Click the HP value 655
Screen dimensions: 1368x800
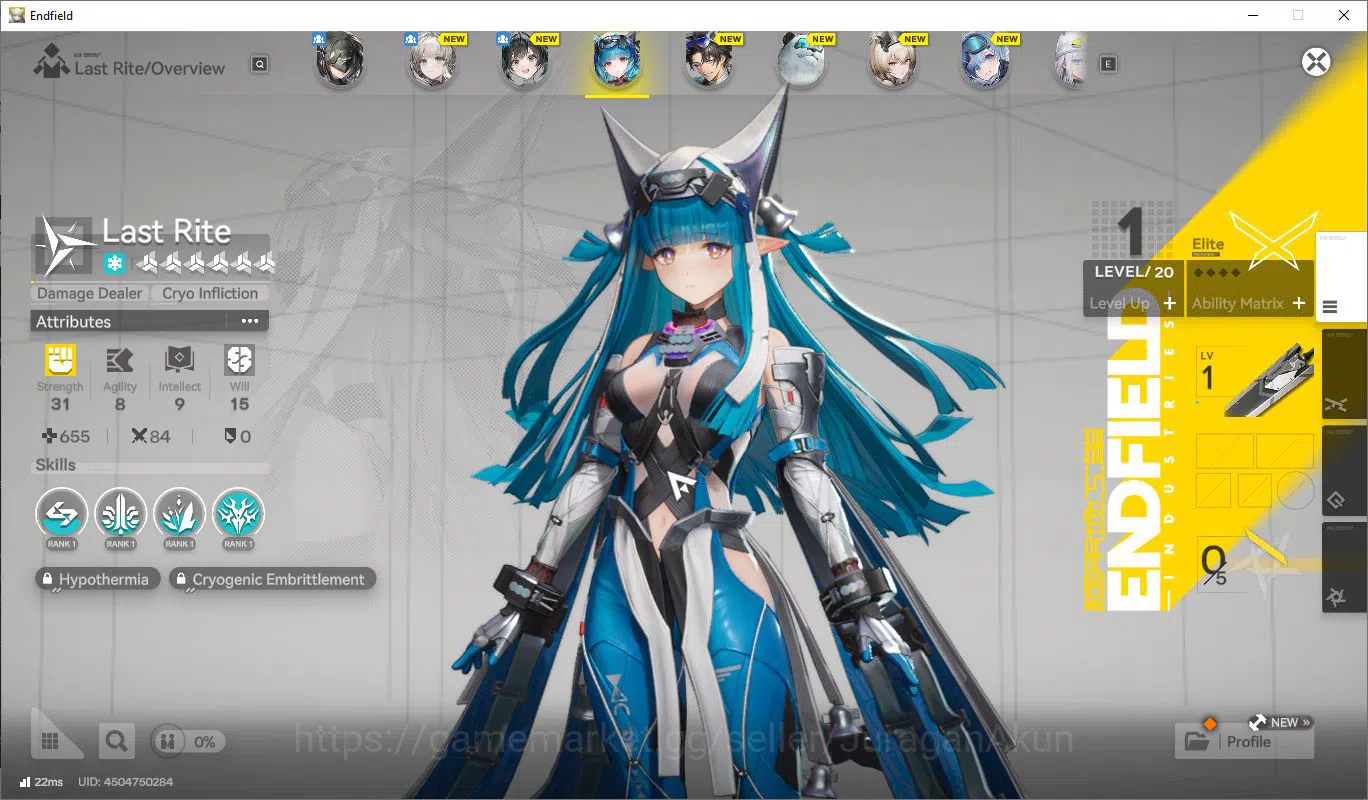75,437
